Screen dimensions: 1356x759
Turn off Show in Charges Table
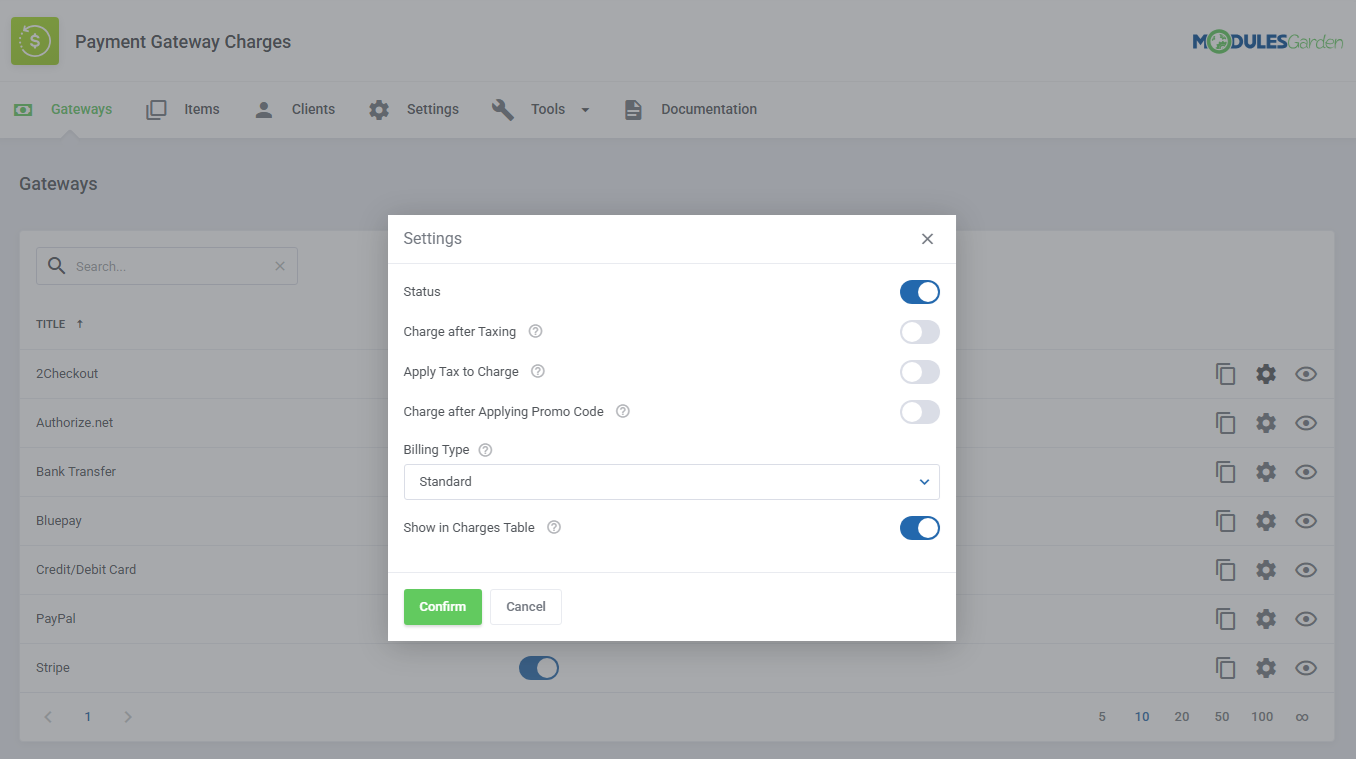[x=919, y=527]
